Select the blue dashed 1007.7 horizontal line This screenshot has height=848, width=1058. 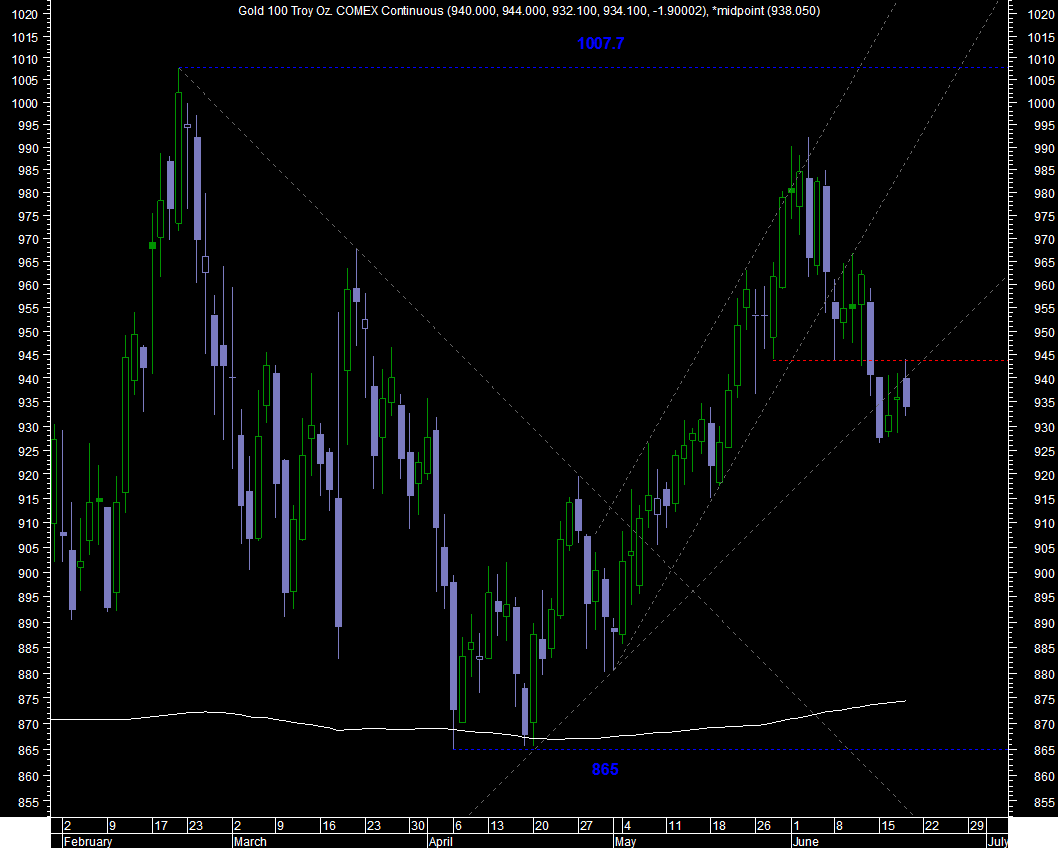[x=592, y=67]
